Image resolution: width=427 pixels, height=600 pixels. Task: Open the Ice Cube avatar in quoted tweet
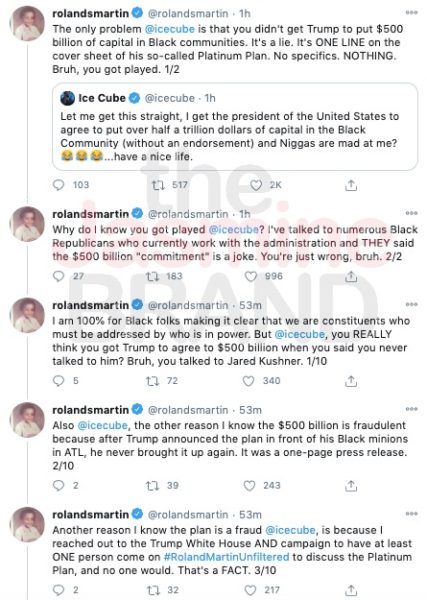click(x=67, y=98)
